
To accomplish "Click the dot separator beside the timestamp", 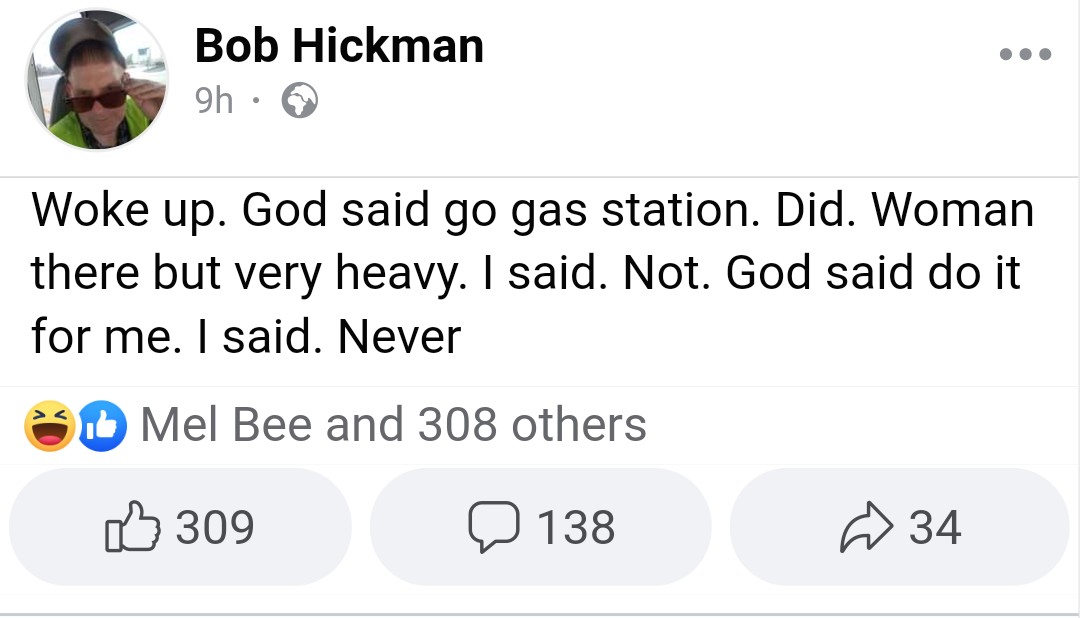I will point(257,101).
